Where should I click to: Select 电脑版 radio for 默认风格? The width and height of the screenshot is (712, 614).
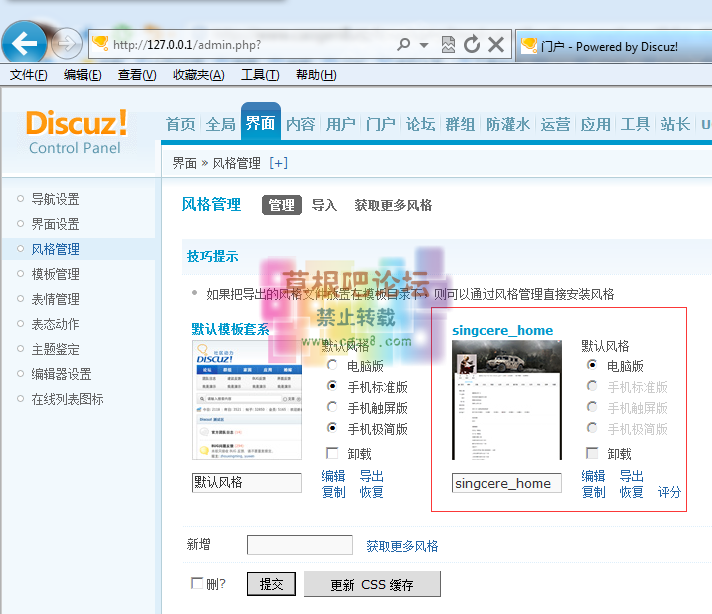pos(332,365)
